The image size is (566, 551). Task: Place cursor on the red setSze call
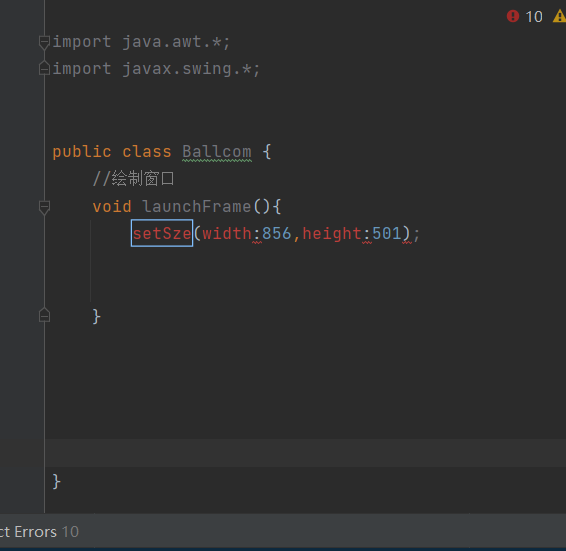[162, 233]
